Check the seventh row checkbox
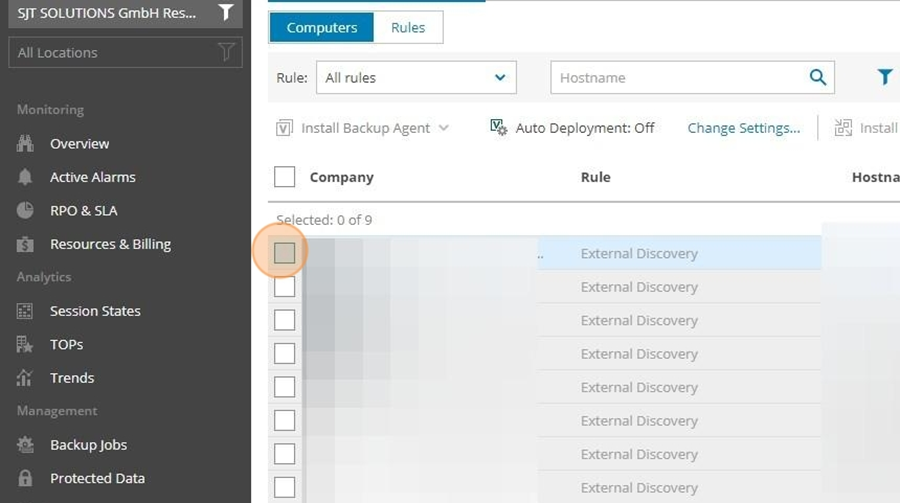This screenshot has height=503, width=900. (x=285, y=454)
